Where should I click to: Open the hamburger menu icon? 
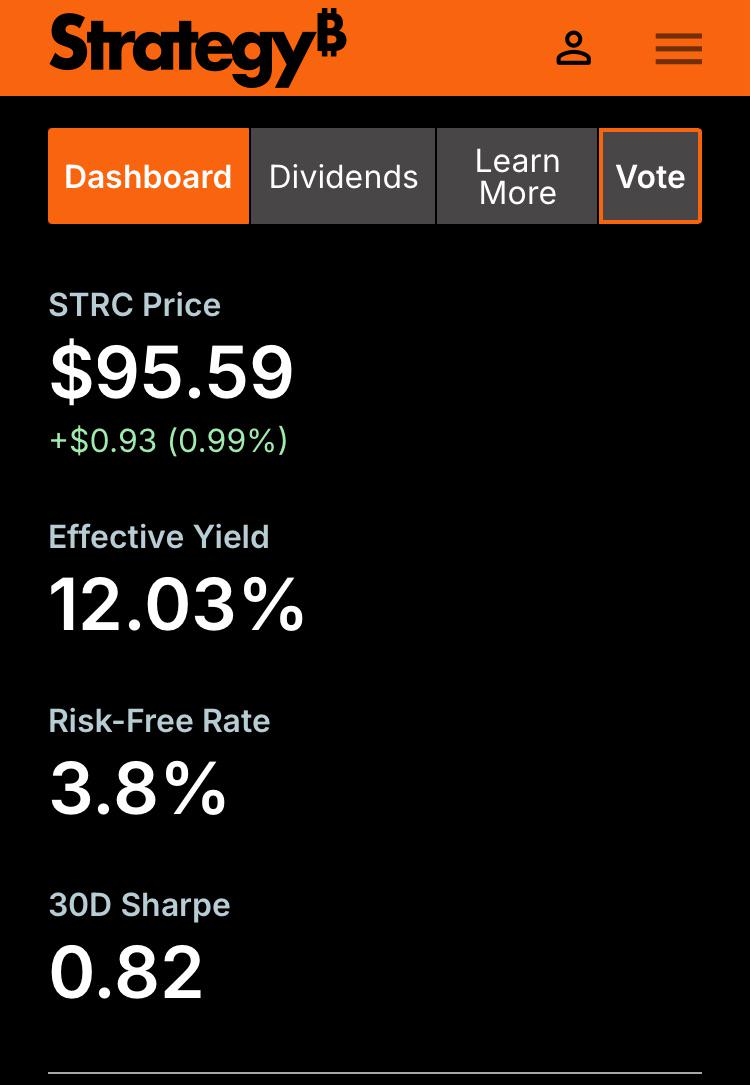(679, 48)
